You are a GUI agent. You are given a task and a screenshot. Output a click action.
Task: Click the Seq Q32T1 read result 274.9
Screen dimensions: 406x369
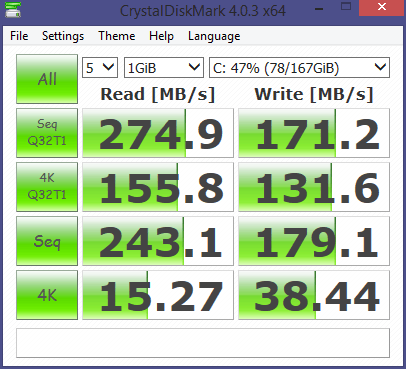158,133
